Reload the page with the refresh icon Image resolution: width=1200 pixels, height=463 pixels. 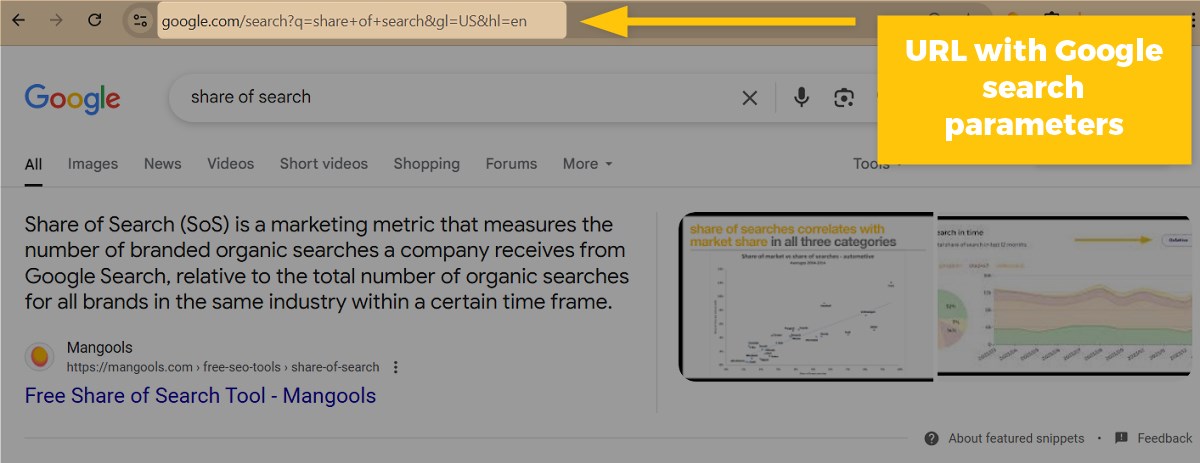coord(95,20)
